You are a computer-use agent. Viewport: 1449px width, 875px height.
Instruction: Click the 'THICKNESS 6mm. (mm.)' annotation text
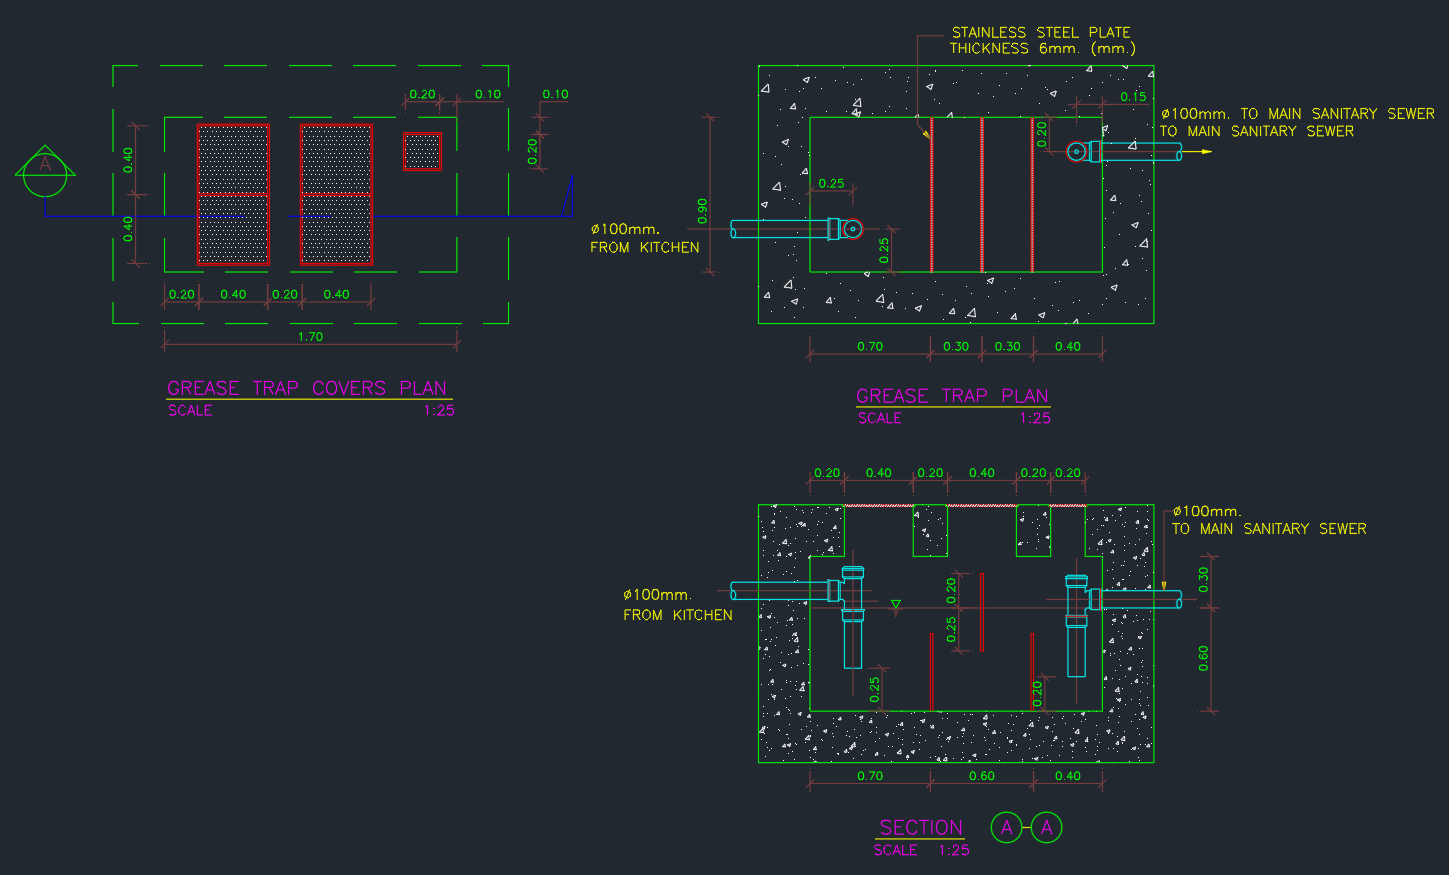click(1043, 48)
